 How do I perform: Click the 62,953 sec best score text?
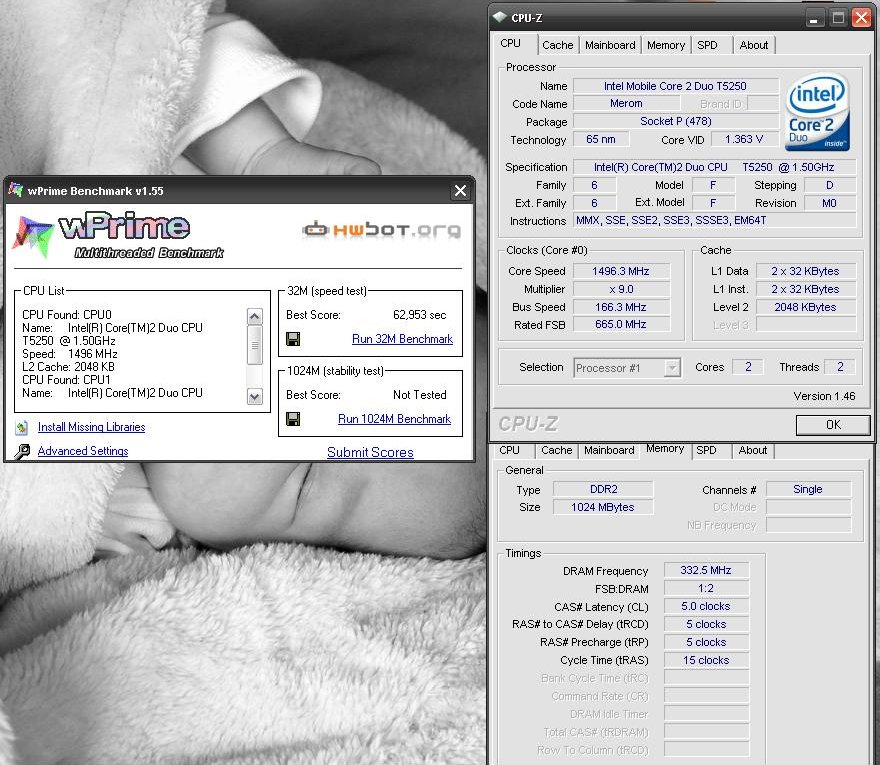(420, 315)
